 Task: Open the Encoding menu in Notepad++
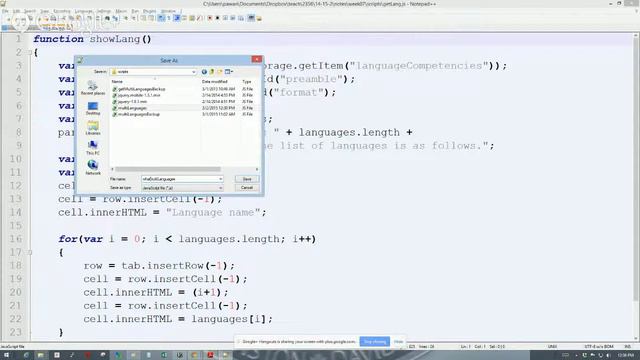click(62, 11)
